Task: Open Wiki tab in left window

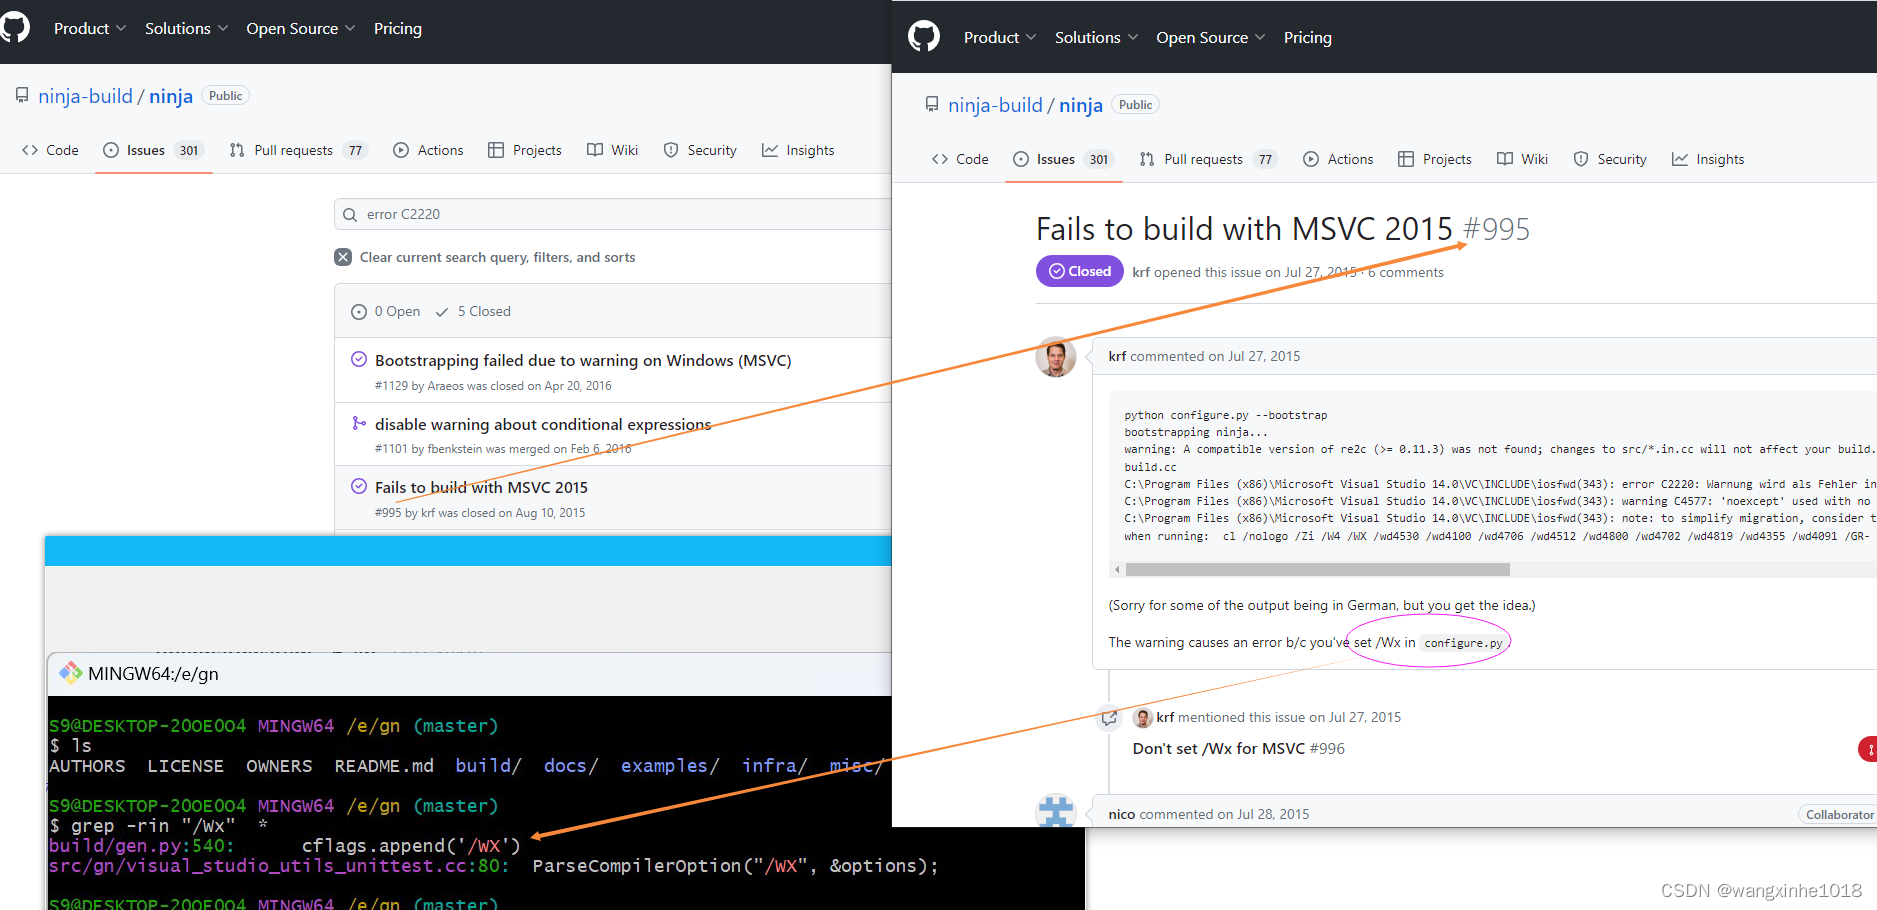Action: point(612,150)
